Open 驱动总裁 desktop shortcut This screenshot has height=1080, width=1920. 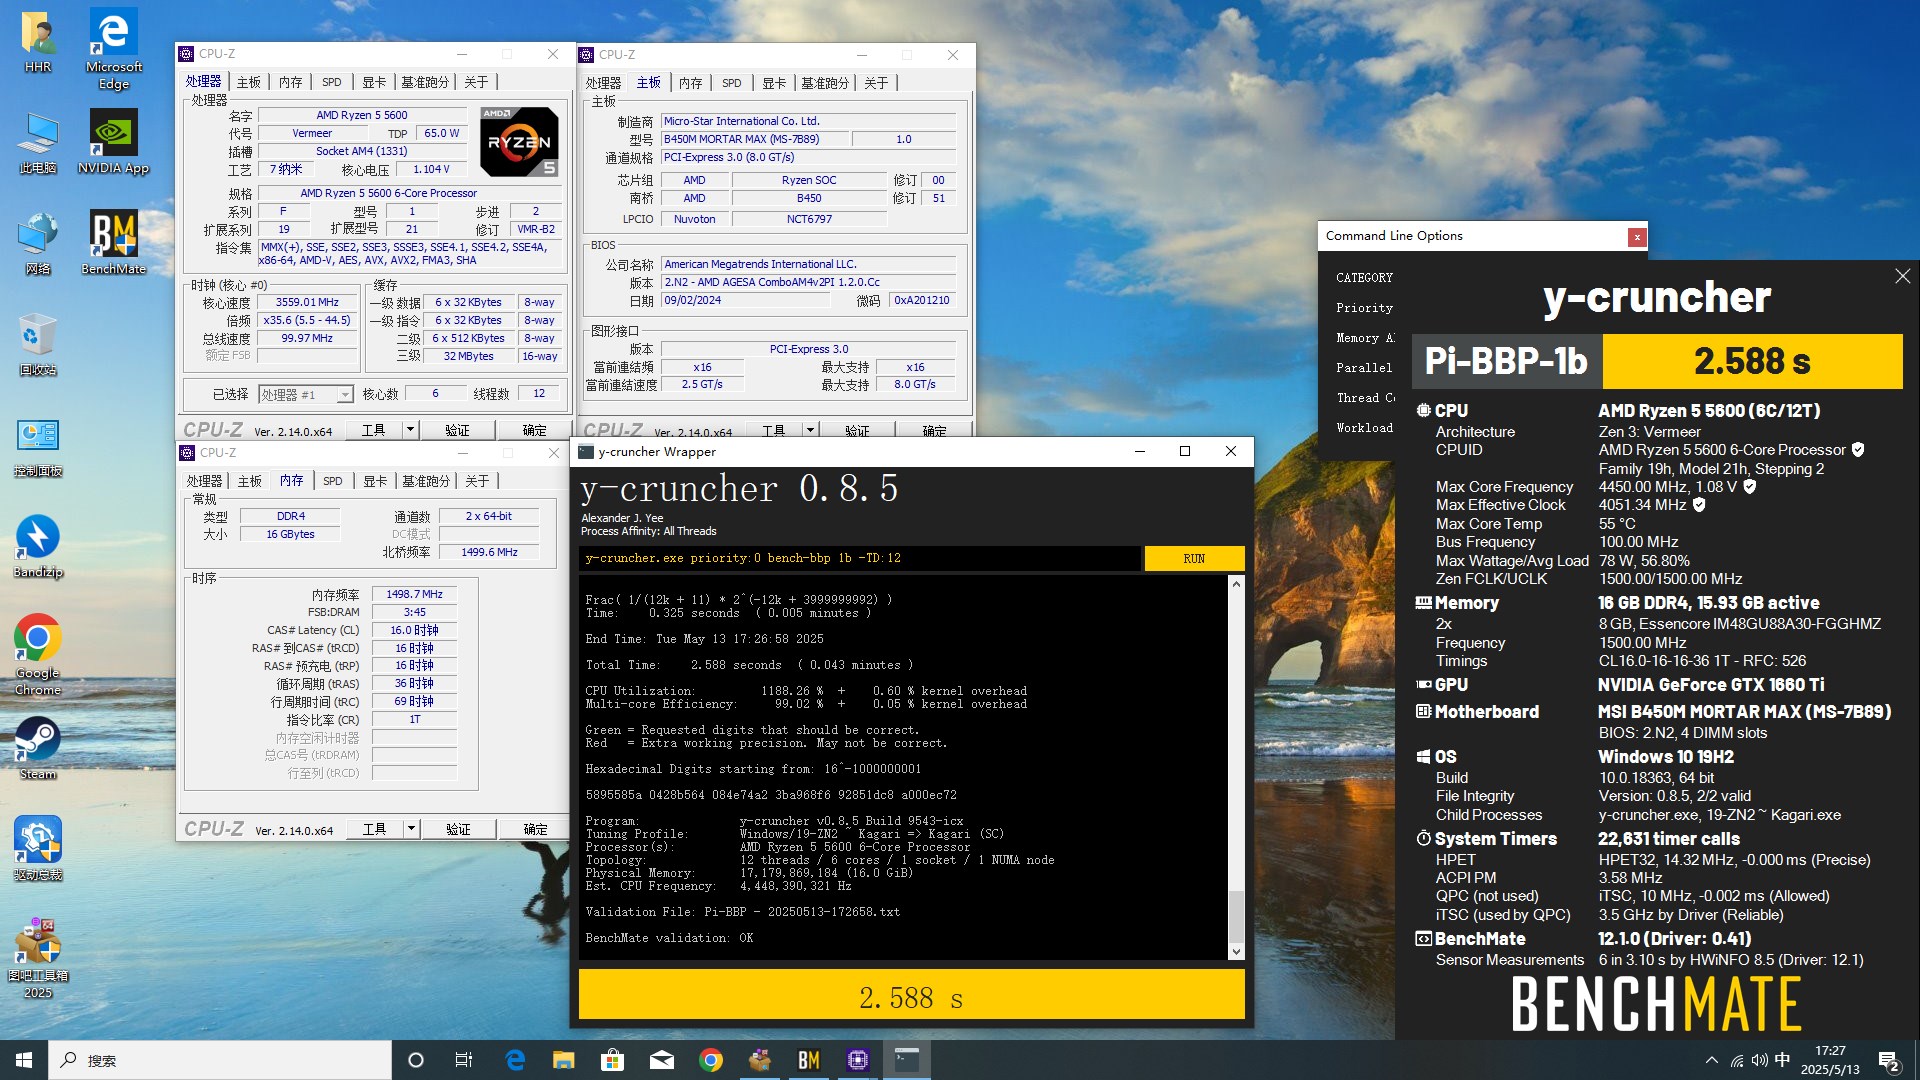click(x=38, y=848)
